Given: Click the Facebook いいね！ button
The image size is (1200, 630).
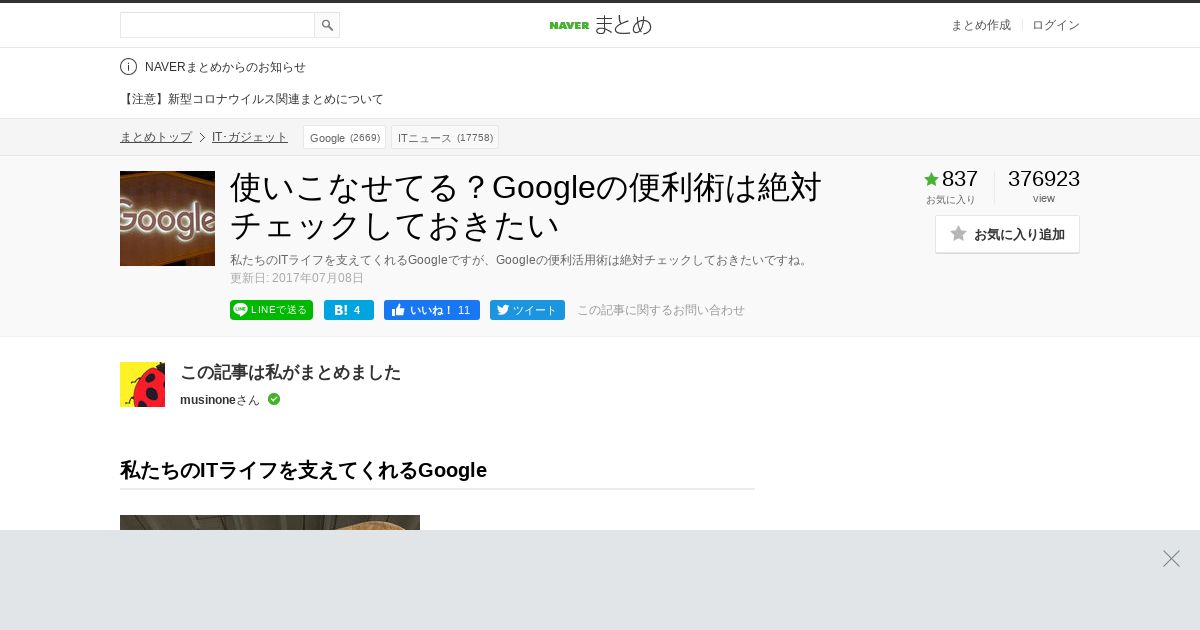Looking at the screenshot, I should 432,310.
